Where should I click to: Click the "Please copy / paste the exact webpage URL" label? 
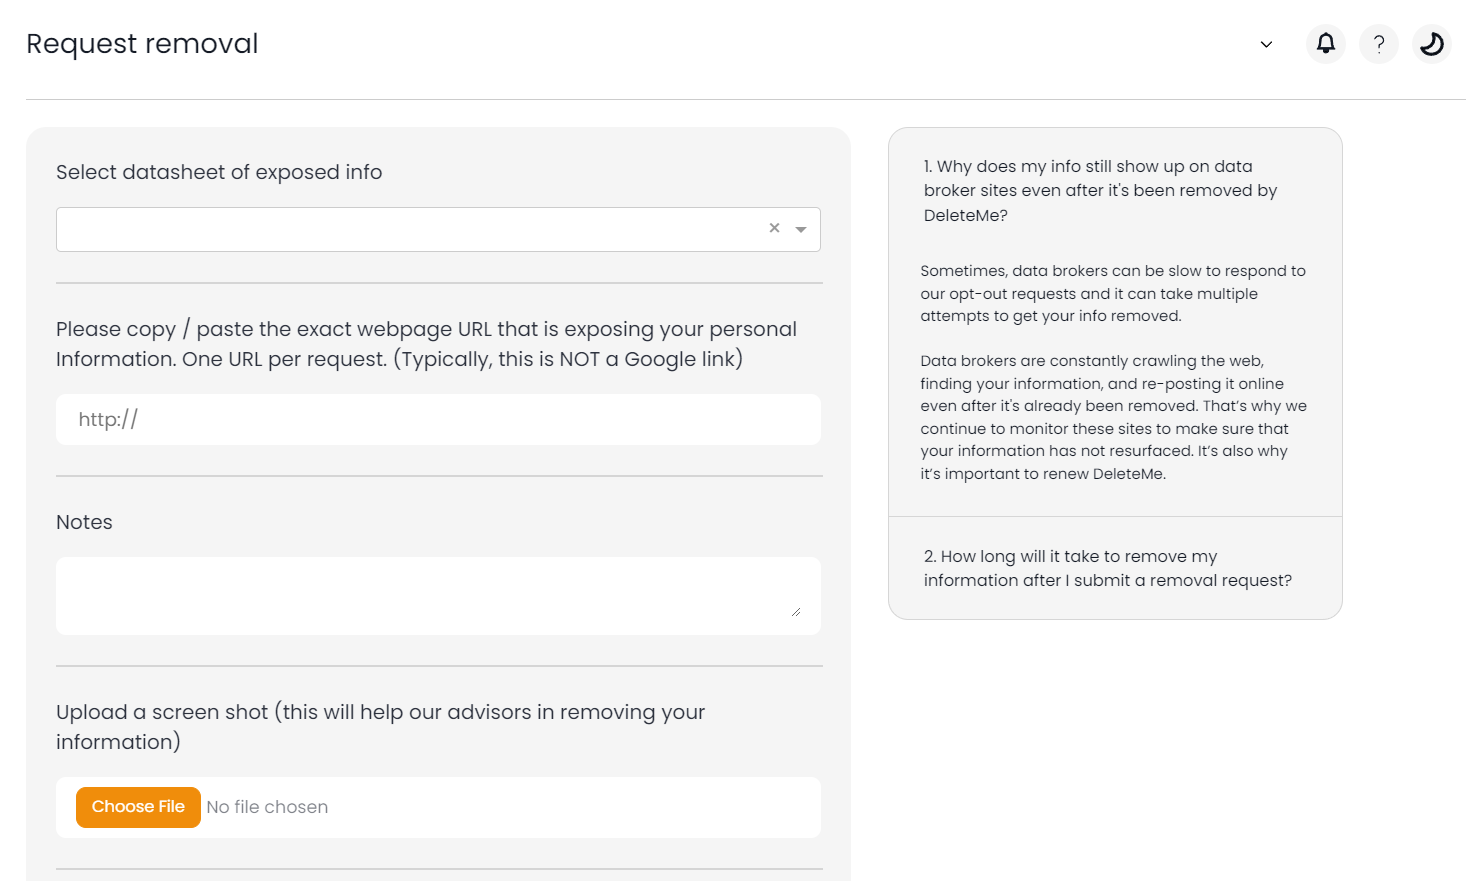click(x=426, y=344)
